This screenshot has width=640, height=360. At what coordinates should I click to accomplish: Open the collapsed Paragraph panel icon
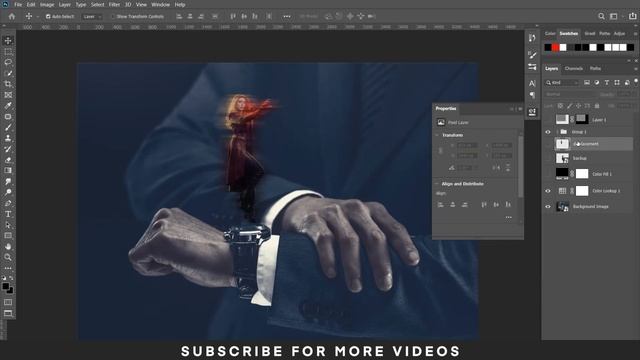(x=532, y=95)
